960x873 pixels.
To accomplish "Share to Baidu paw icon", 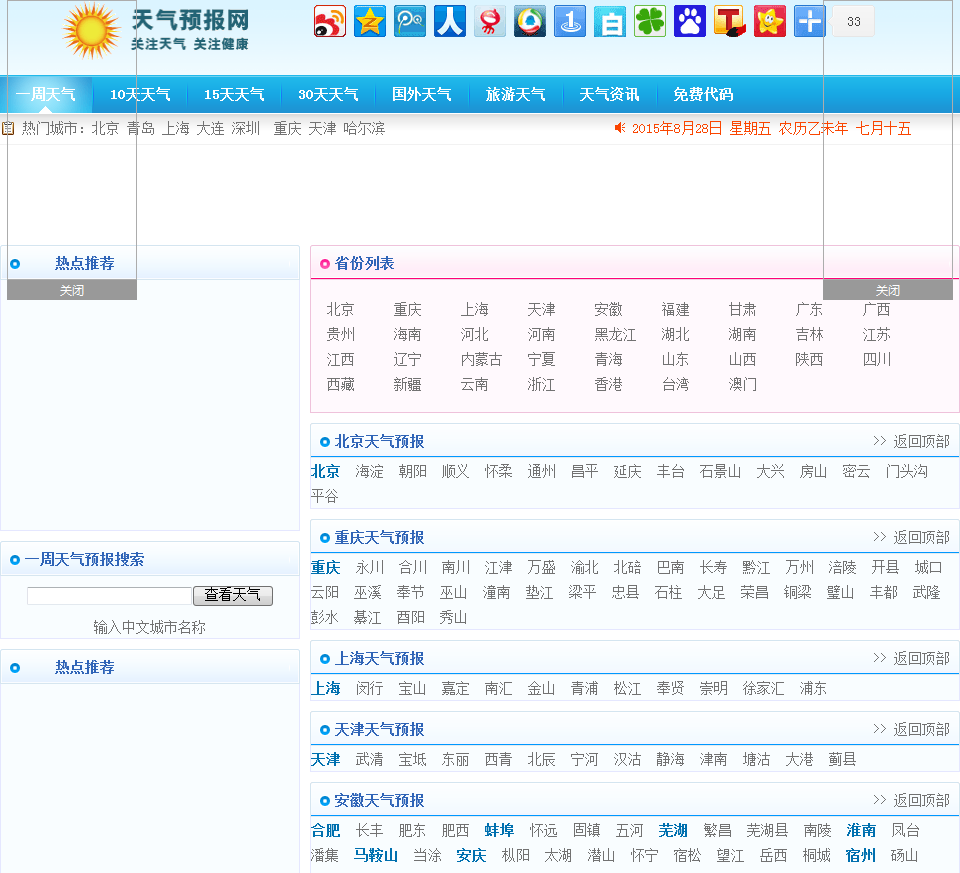I will tap(690, 21).
